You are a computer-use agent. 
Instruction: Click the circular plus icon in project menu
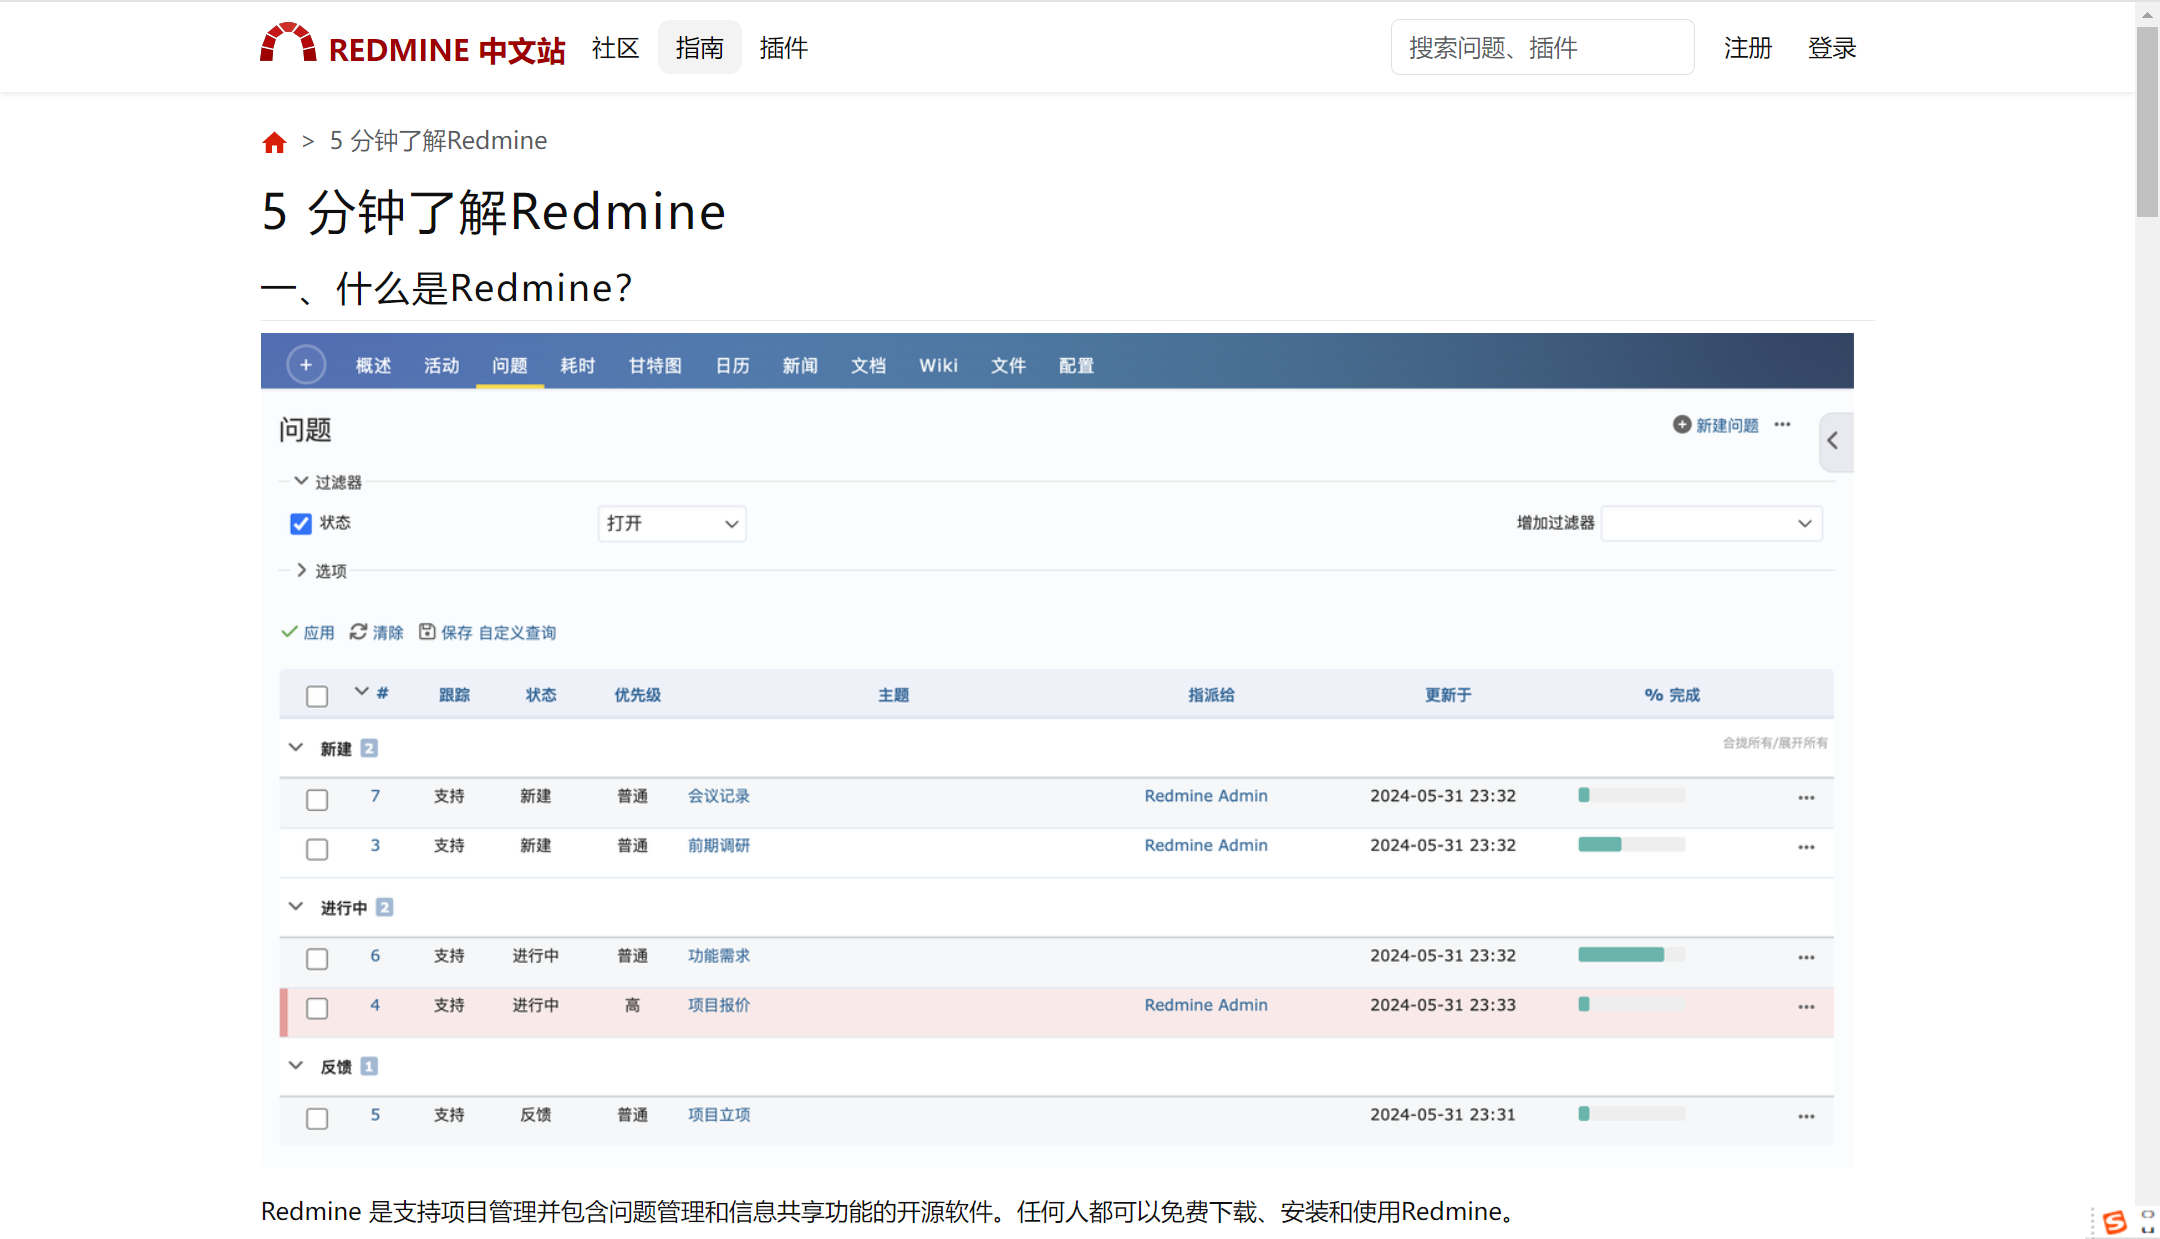point(306,365)
